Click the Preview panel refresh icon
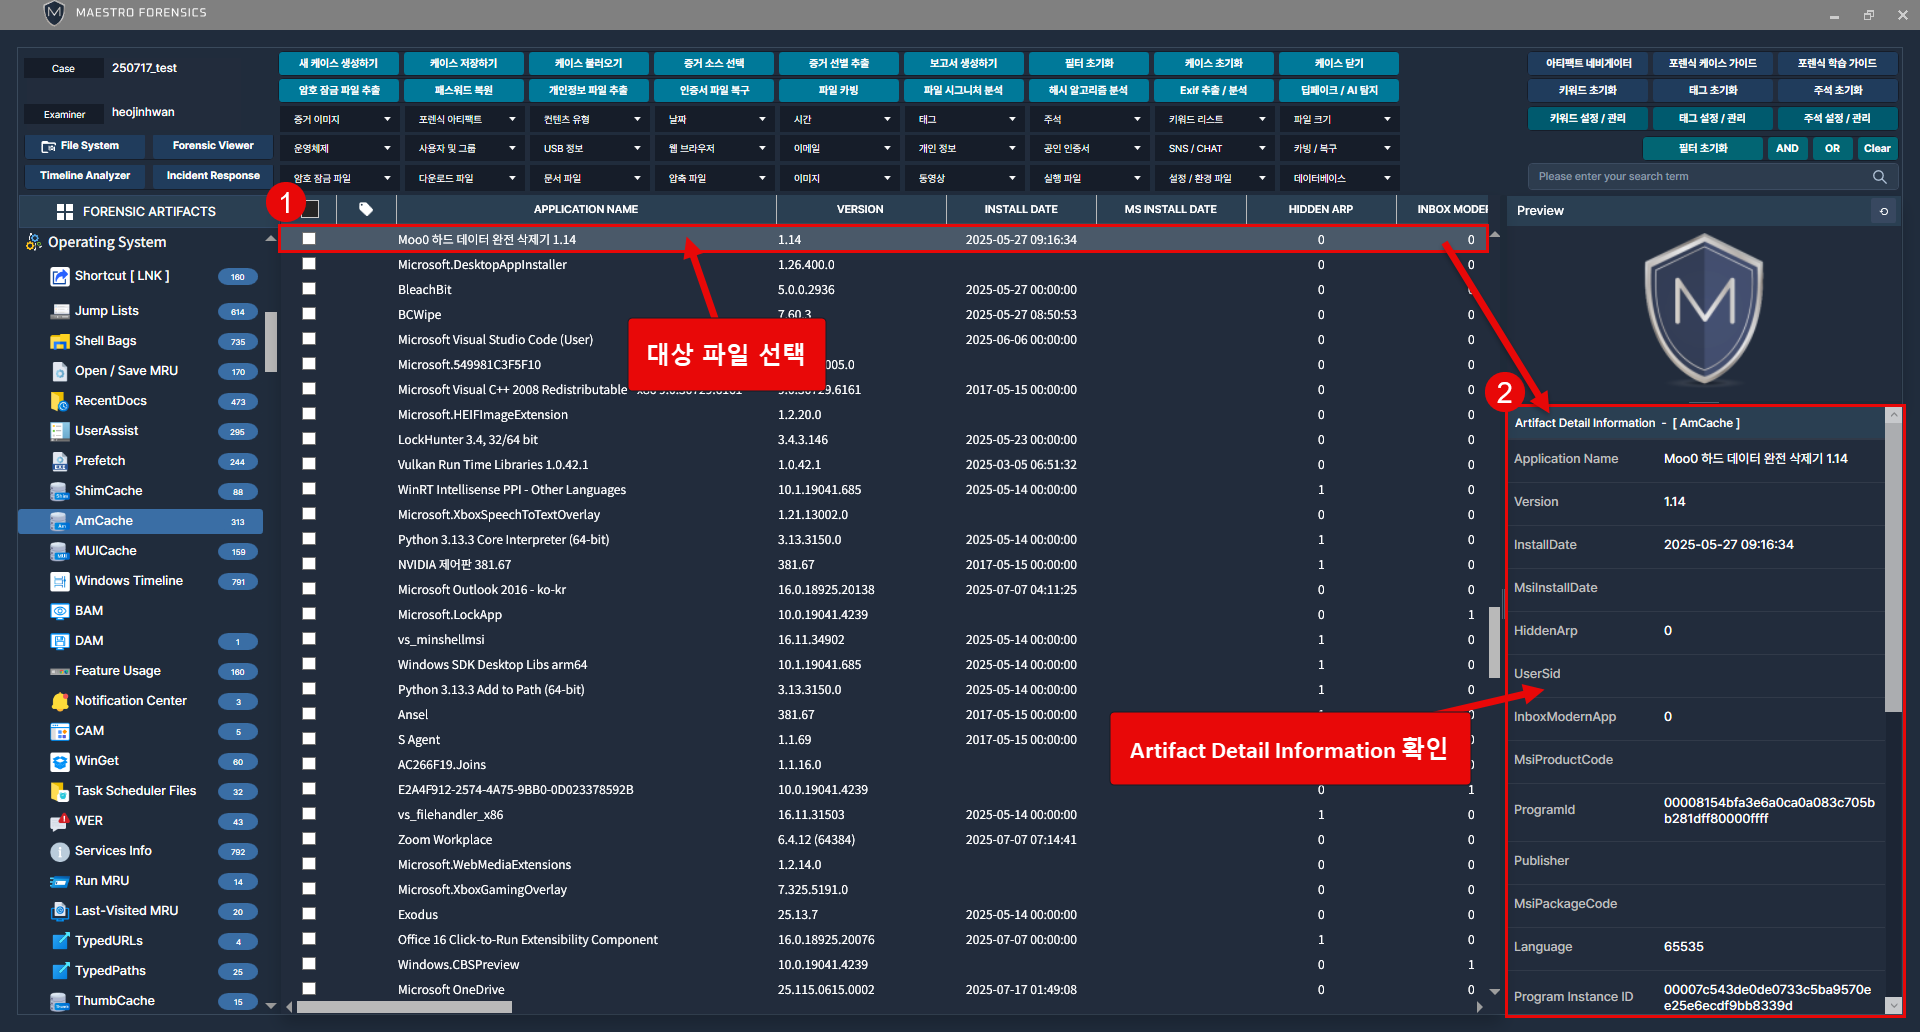This screenshot has height=1032, width=1920. pyautogui.click(x=1884, y=211)
